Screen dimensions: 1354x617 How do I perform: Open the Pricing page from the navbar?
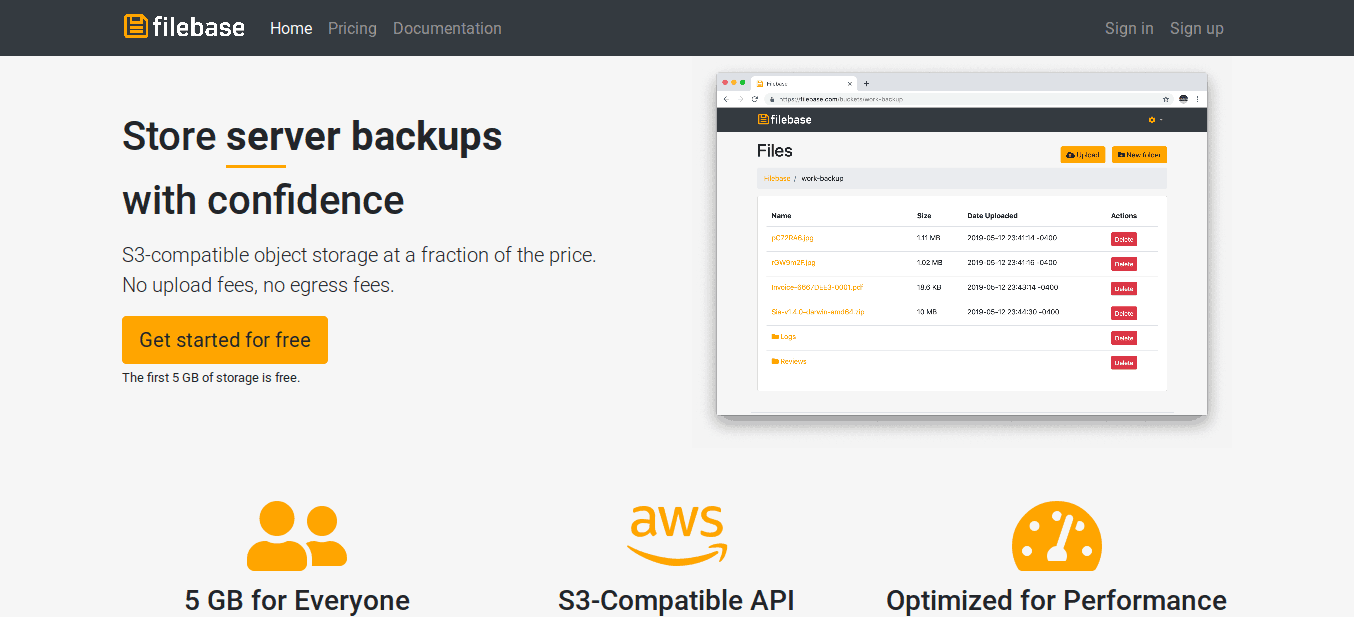tap(352, 28)
